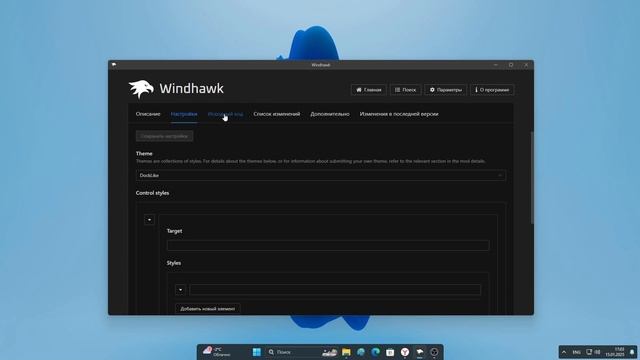The image size is (640, 360).
Task: Open the Styles item arrow dropdown
Action: pos(180,290)
